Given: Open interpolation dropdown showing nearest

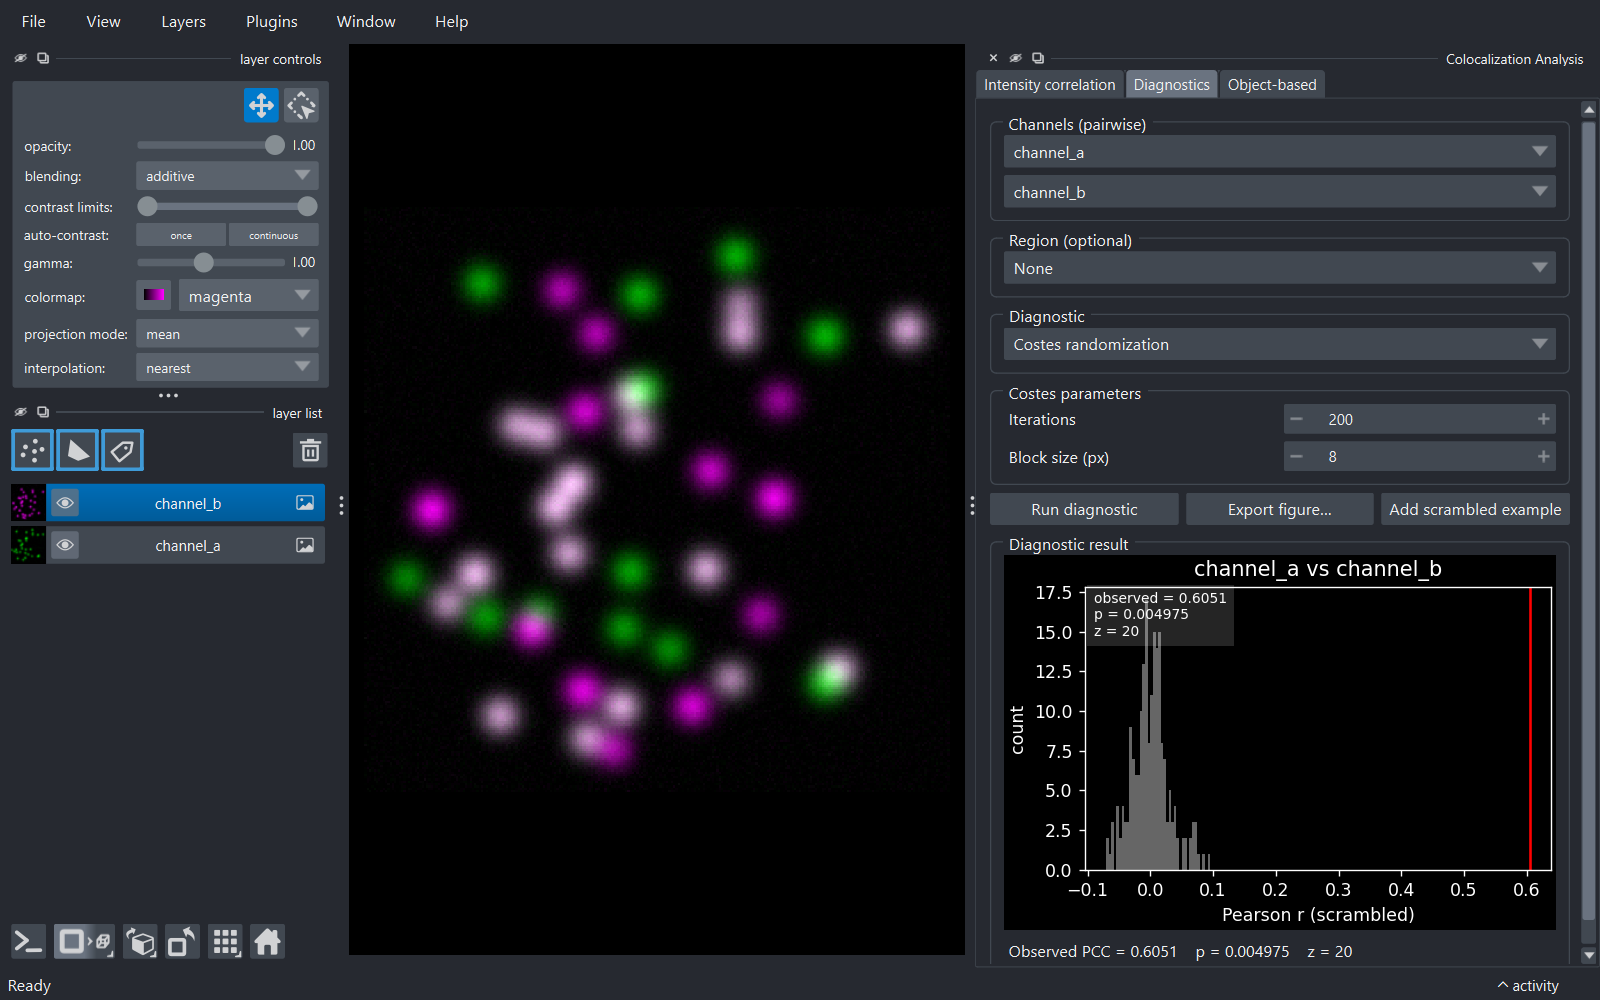Looking at the screenshot, I should (227, 368).
